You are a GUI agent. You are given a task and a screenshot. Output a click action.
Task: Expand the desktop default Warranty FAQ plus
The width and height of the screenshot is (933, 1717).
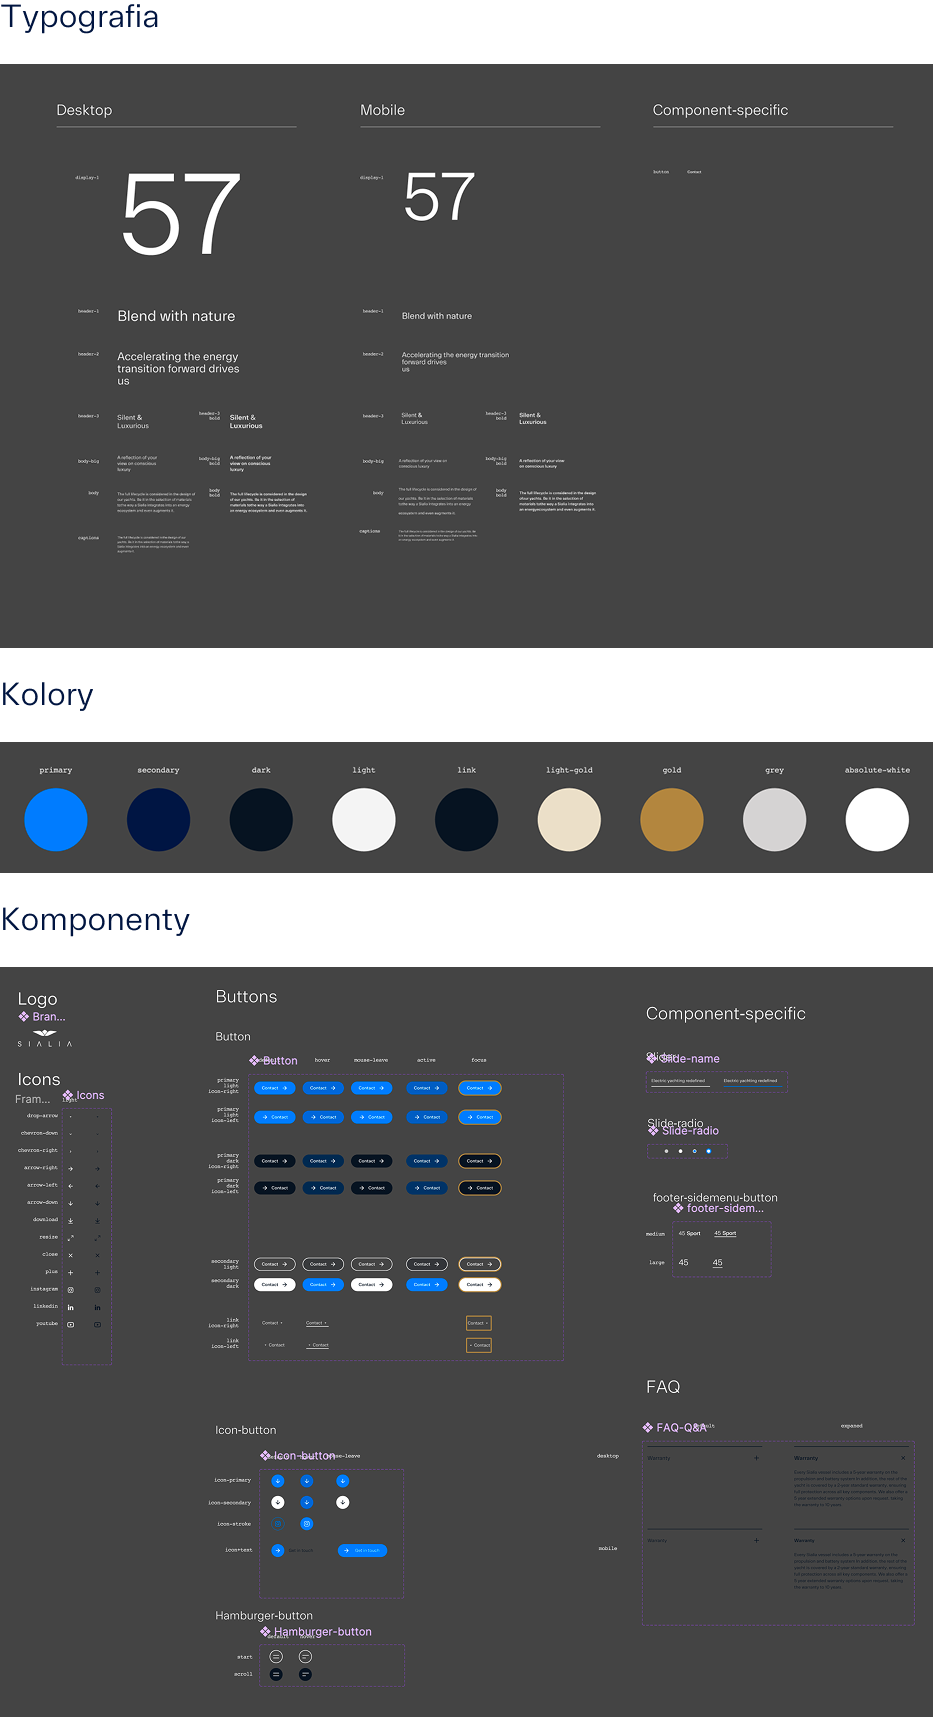pos(756,1458)
